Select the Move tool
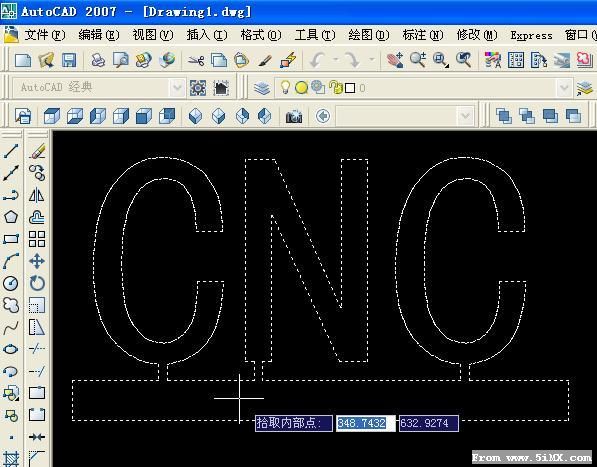Image resolution: width=597 pixels, height=467 pixels. point(37,261)
